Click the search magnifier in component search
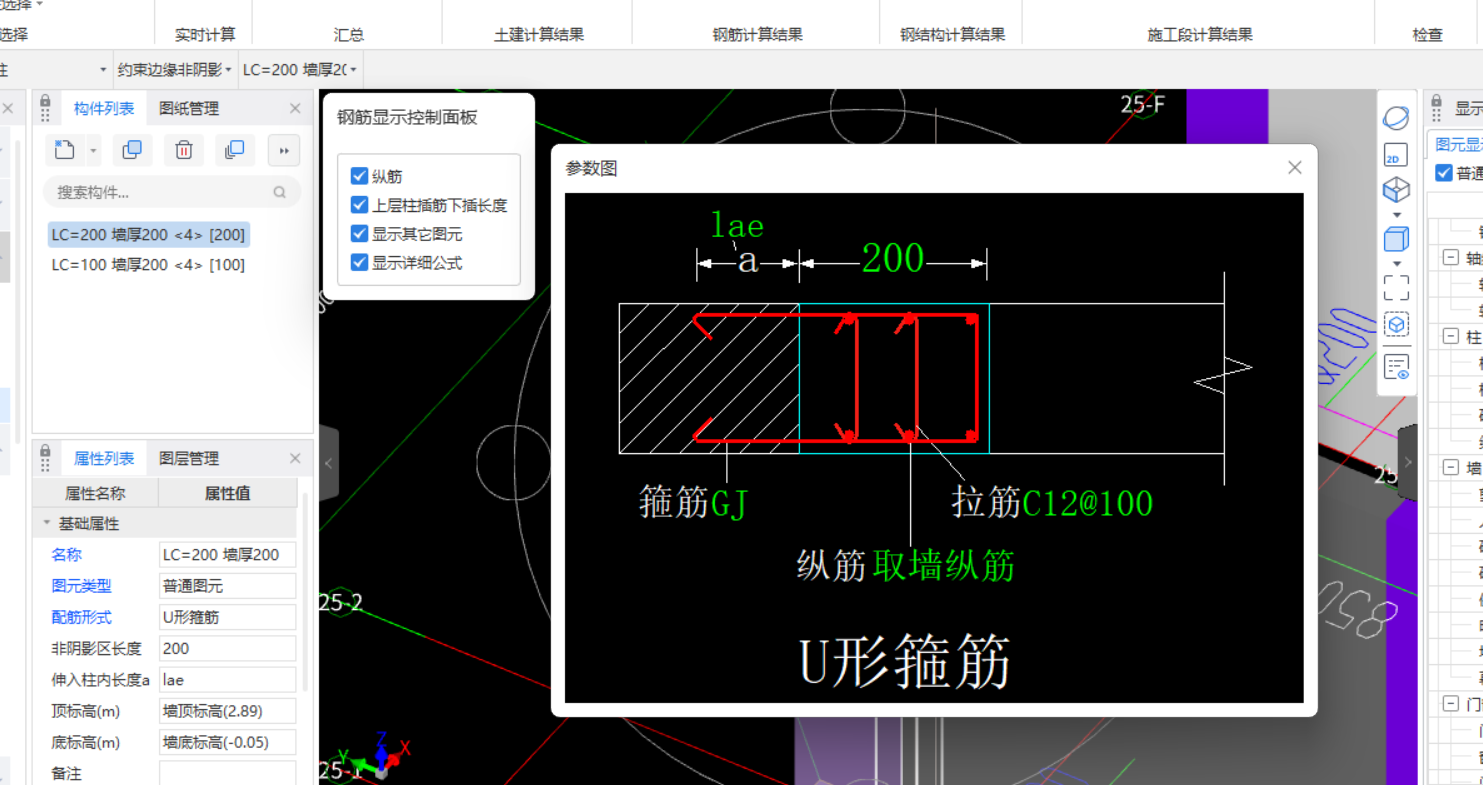The height and width of the screenshot is (785, 1483). coord(280,192)
